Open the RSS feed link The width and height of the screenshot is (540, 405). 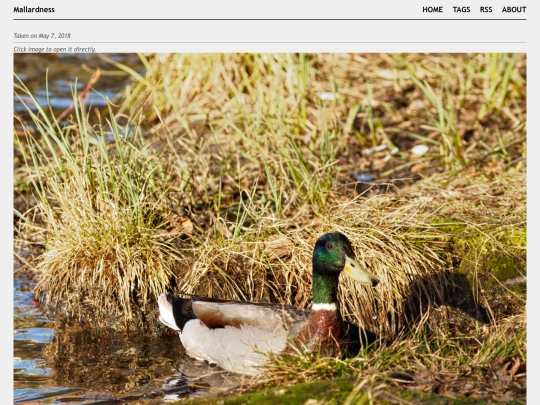pyautogui.click(x=486, y=10)
